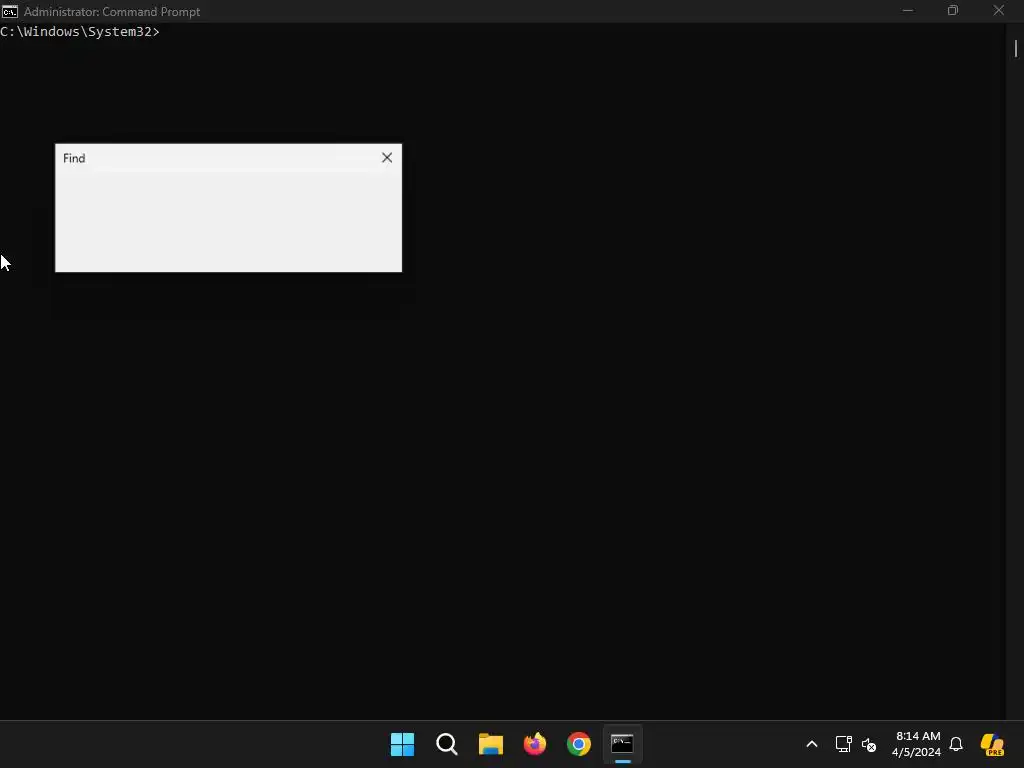The image size is (1024, 768).
Task: Open the Command Prompt system menu icon
Action: (x=9, y=11)
